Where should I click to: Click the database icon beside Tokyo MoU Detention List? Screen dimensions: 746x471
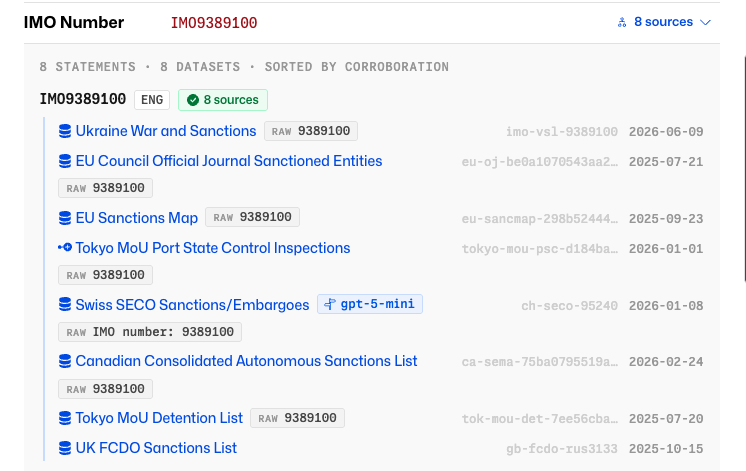pyautogui.click(x=65, y=418)
